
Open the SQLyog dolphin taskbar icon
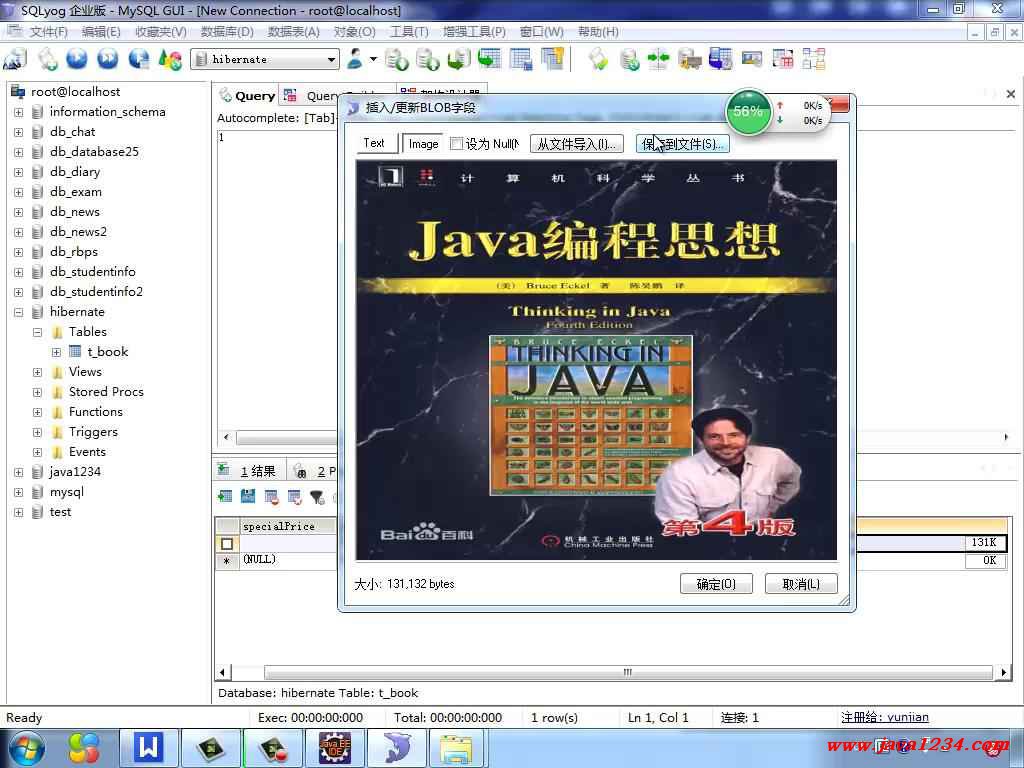pos(396,748)
